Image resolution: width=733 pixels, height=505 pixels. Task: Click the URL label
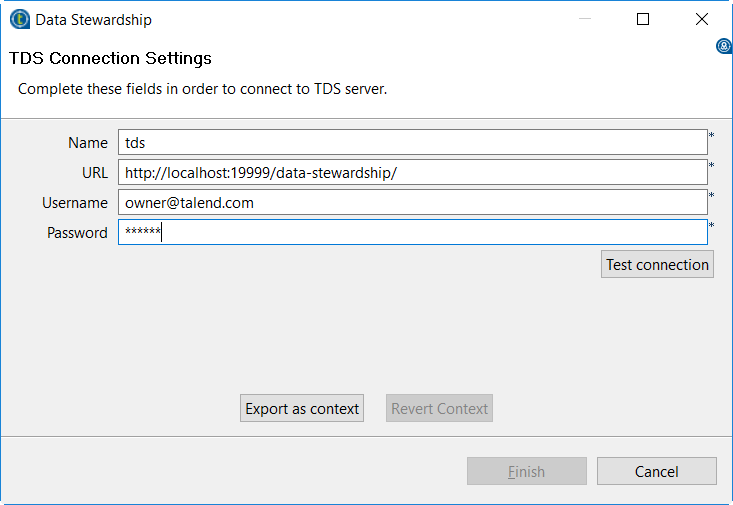point(94,173)
